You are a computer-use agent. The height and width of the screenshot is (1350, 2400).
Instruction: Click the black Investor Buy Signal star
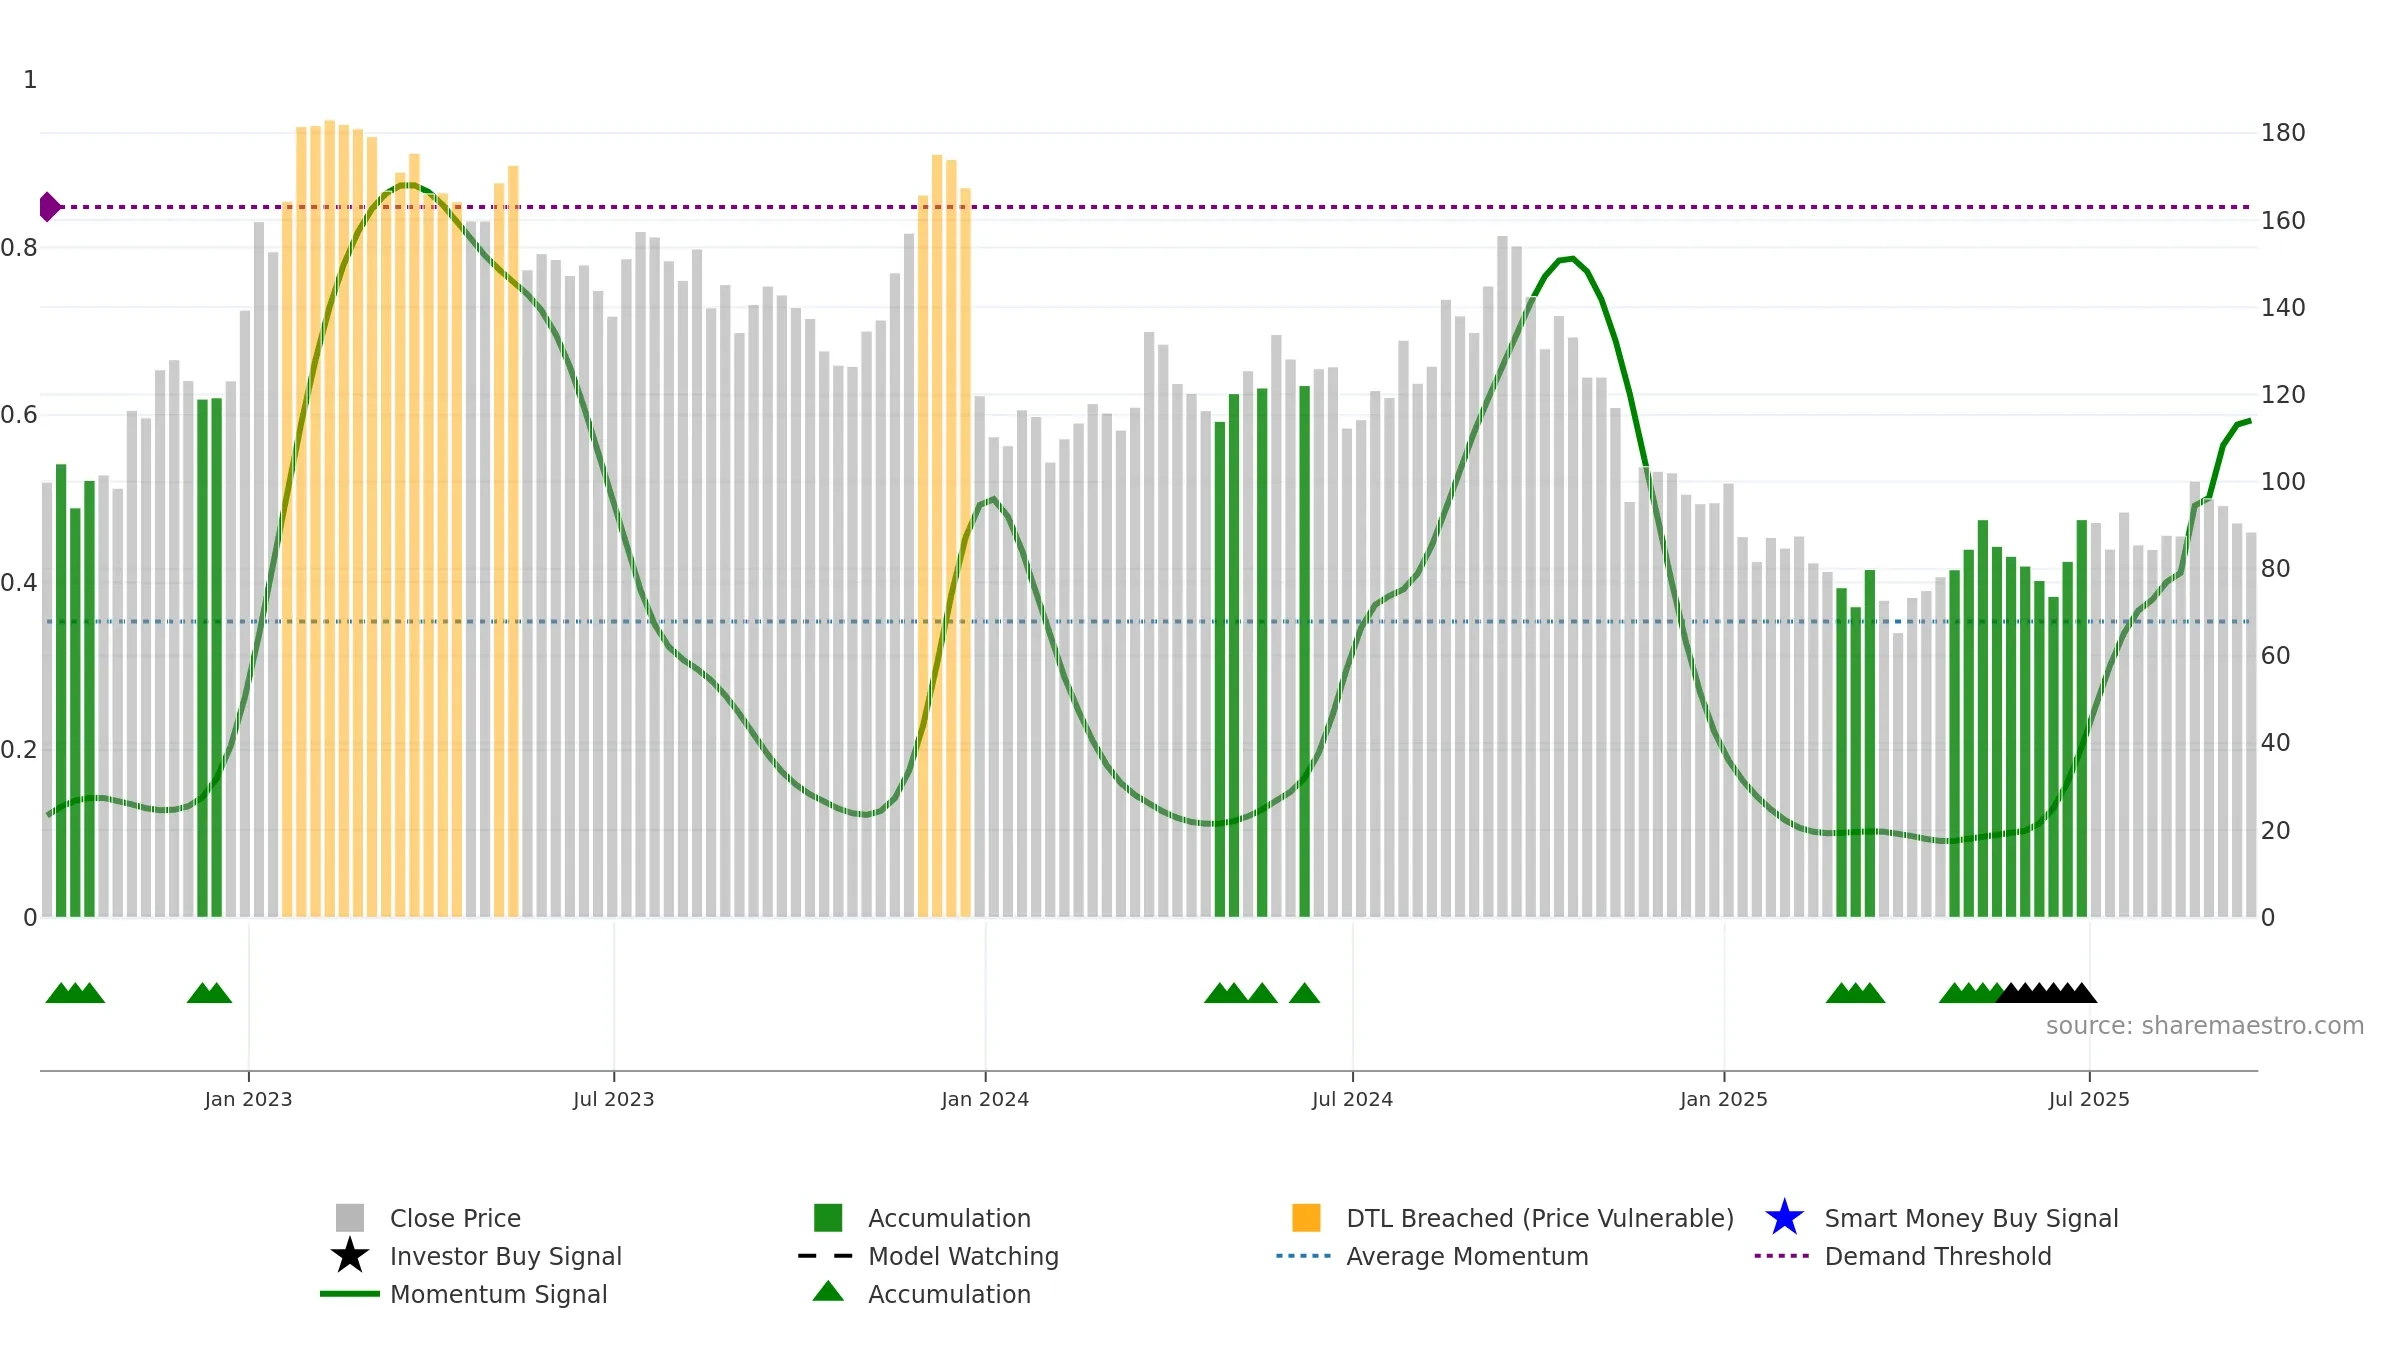tap(350, 1256)
